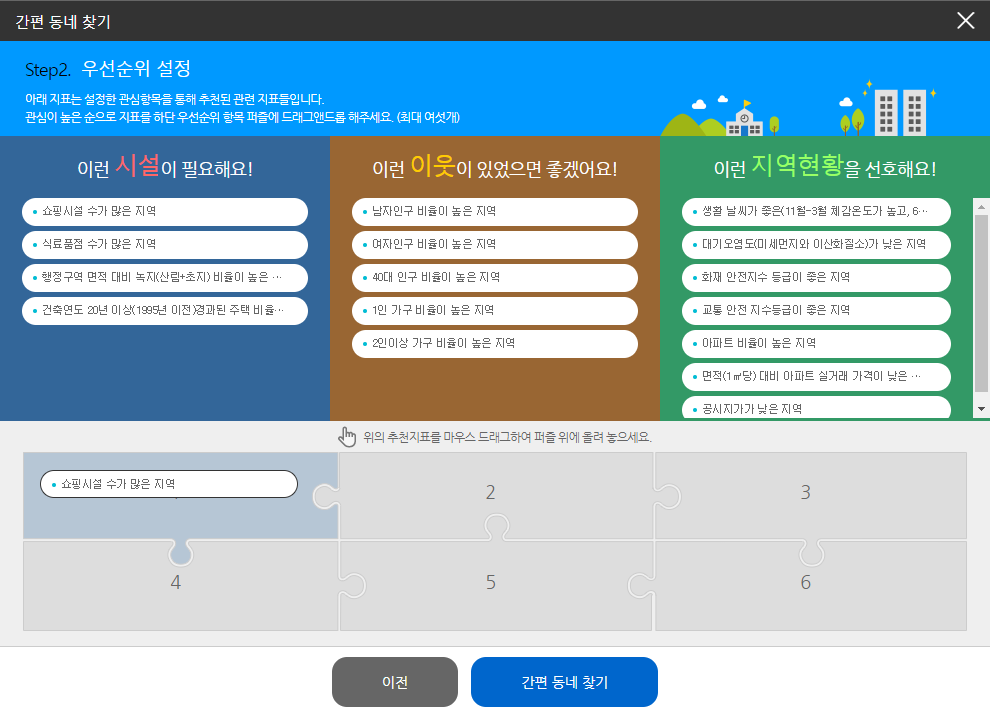Image resolution: width=990 pixels, height=719 pixels.
Task: Select the 생활 날씨가 좋은 지역 indicator
Action: click(x=816, y=212)
